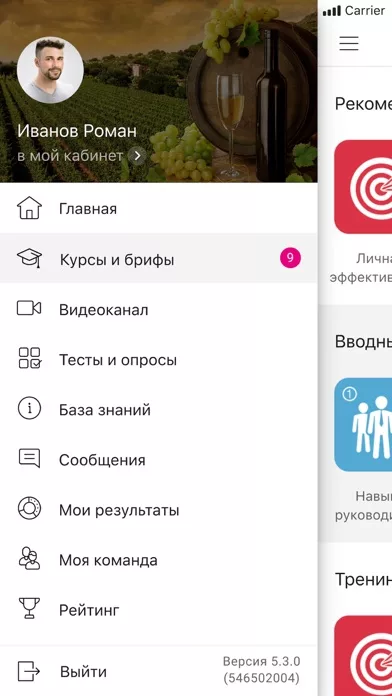The height and width of the screenshot is (696, 392).
Task: Open База знаний menu item
Action: (x=158, y=409)
